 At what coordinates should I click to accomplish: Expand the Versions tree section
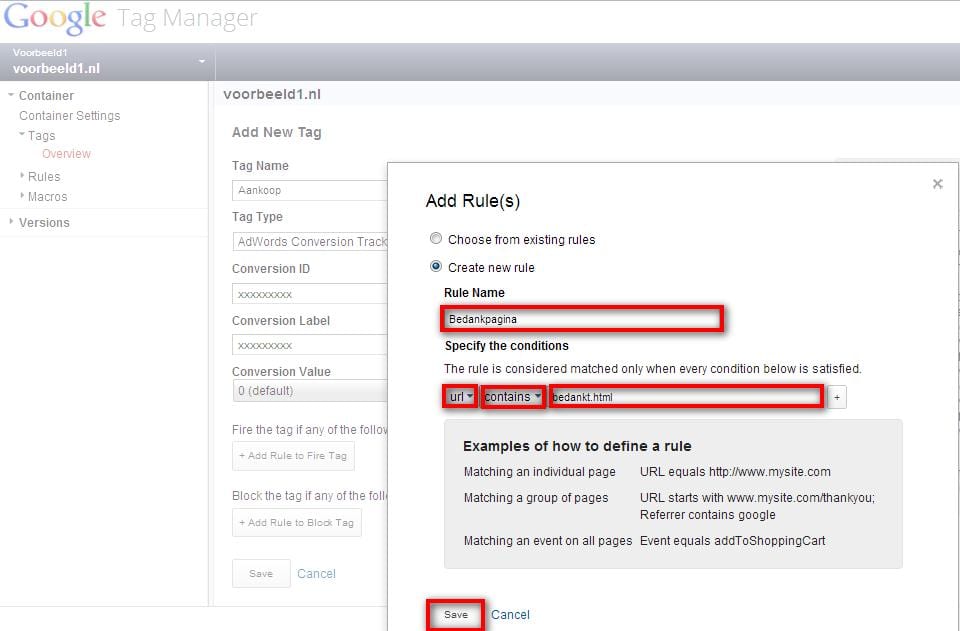point(11,222)
